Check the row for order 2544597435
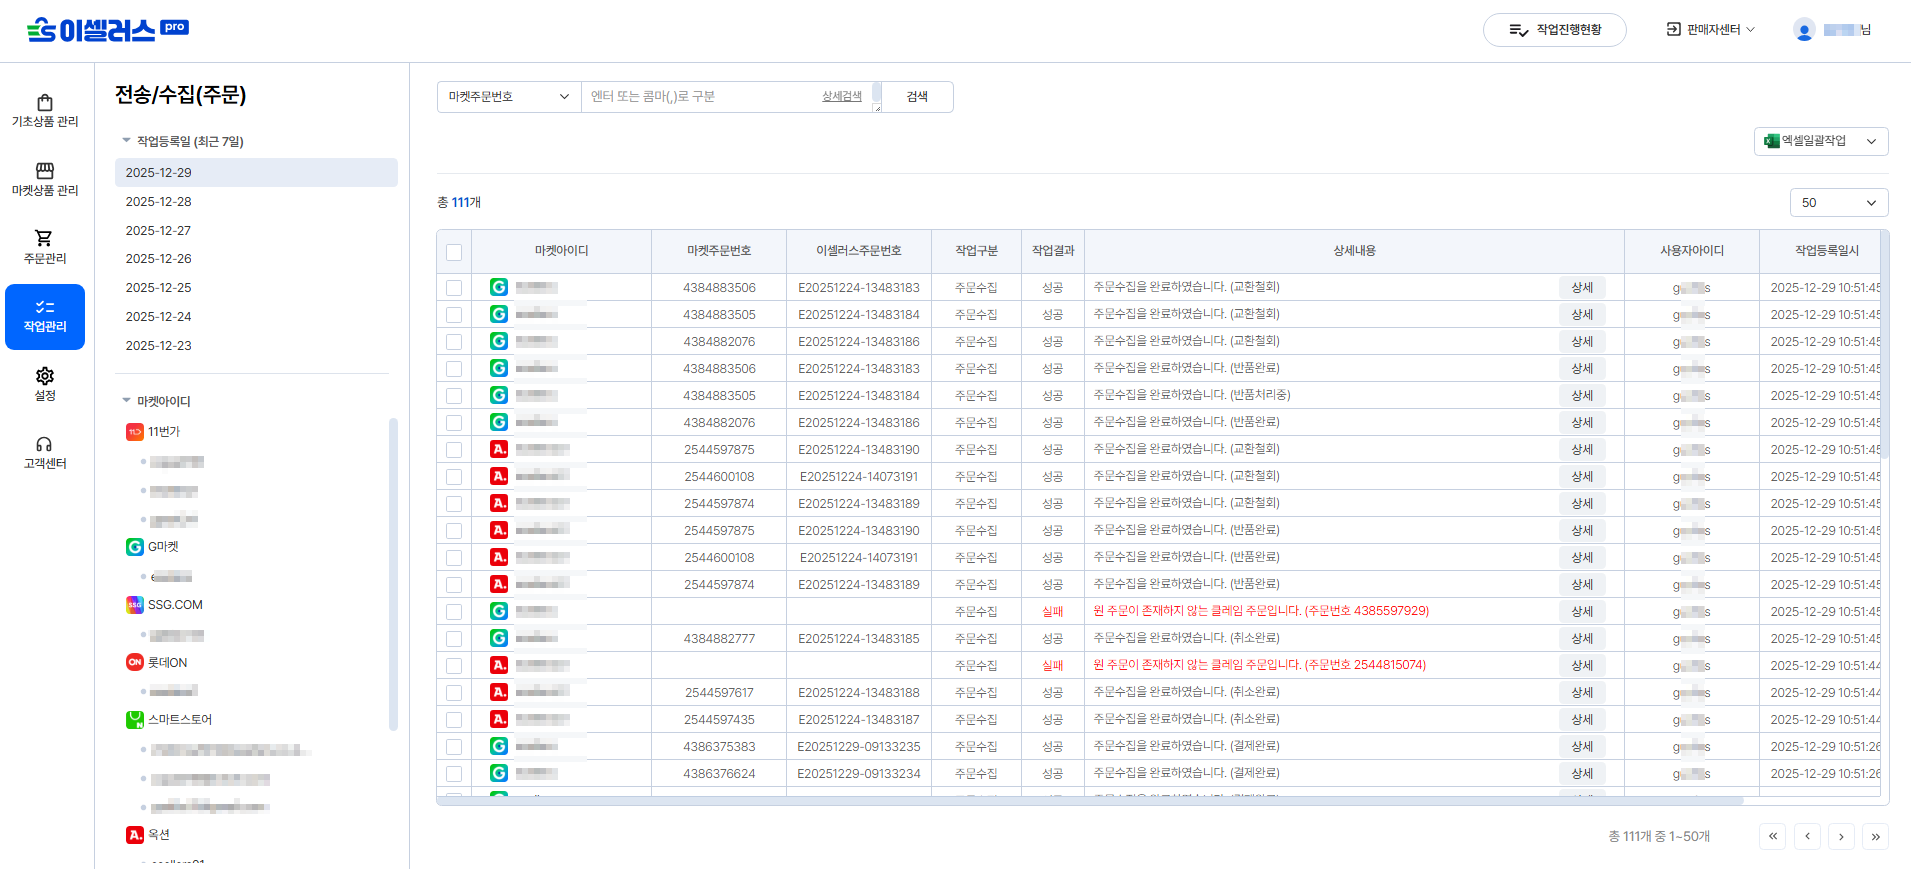The height and width of the screenshot is (869, 1911). [x=454, y=720]
